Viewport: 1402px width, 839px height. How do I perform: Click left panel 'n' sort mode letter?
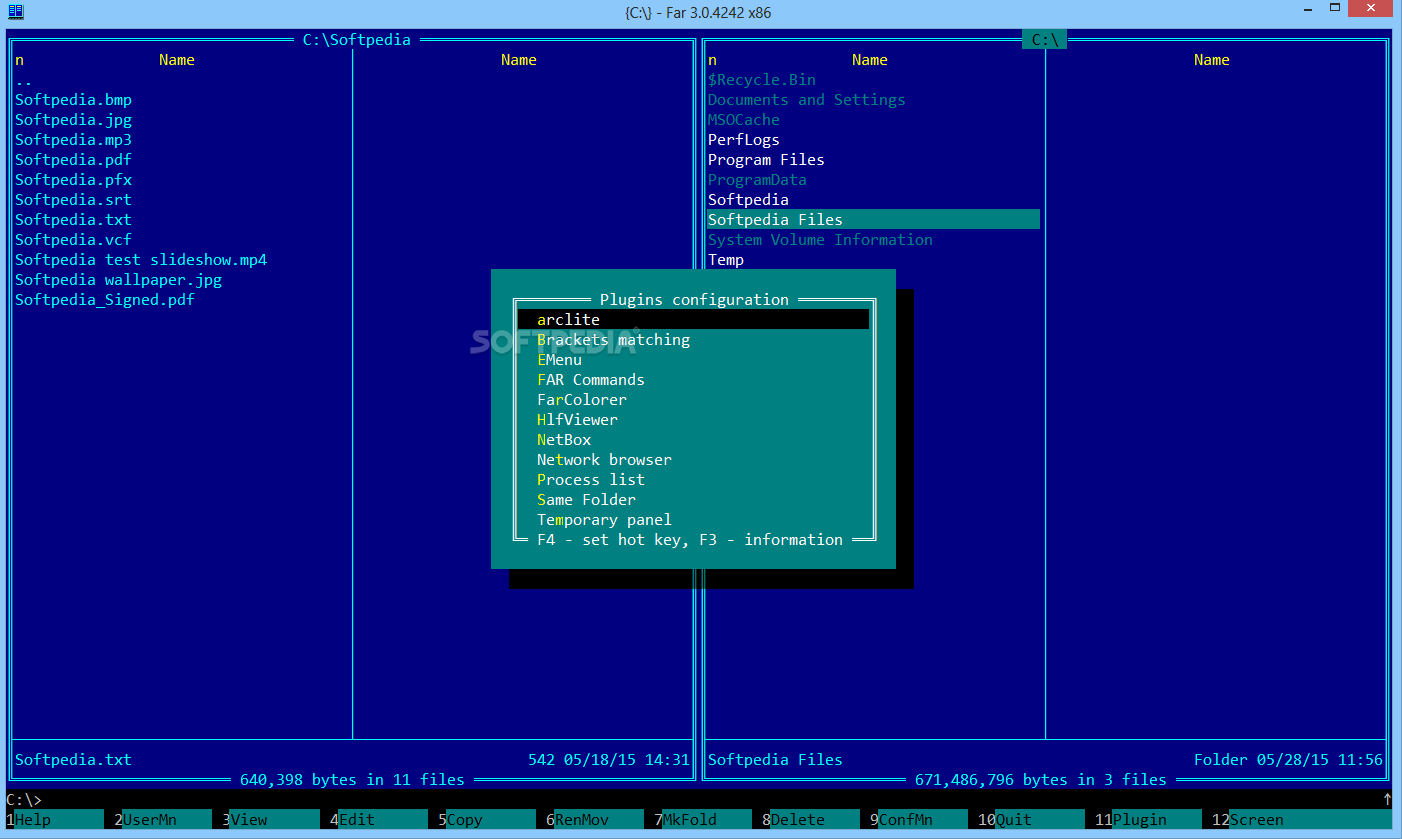pyautogui.click(x=19, y=60)
